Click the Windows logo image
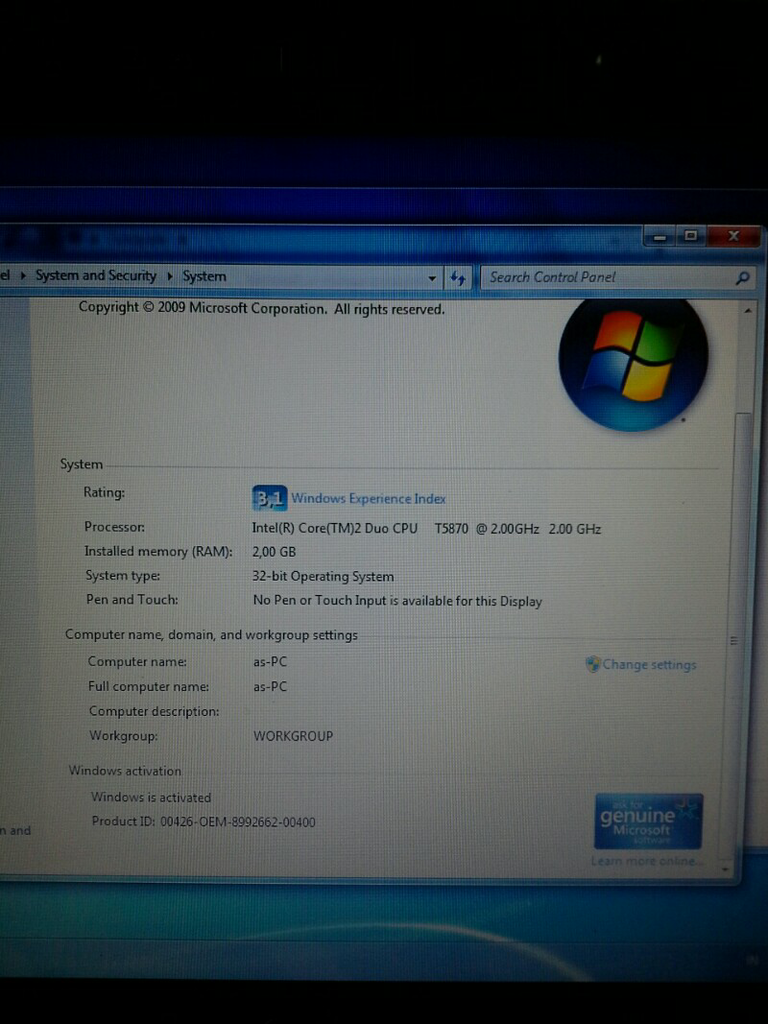The width and height of the screenshot is (768, 1024). [633, 365]
